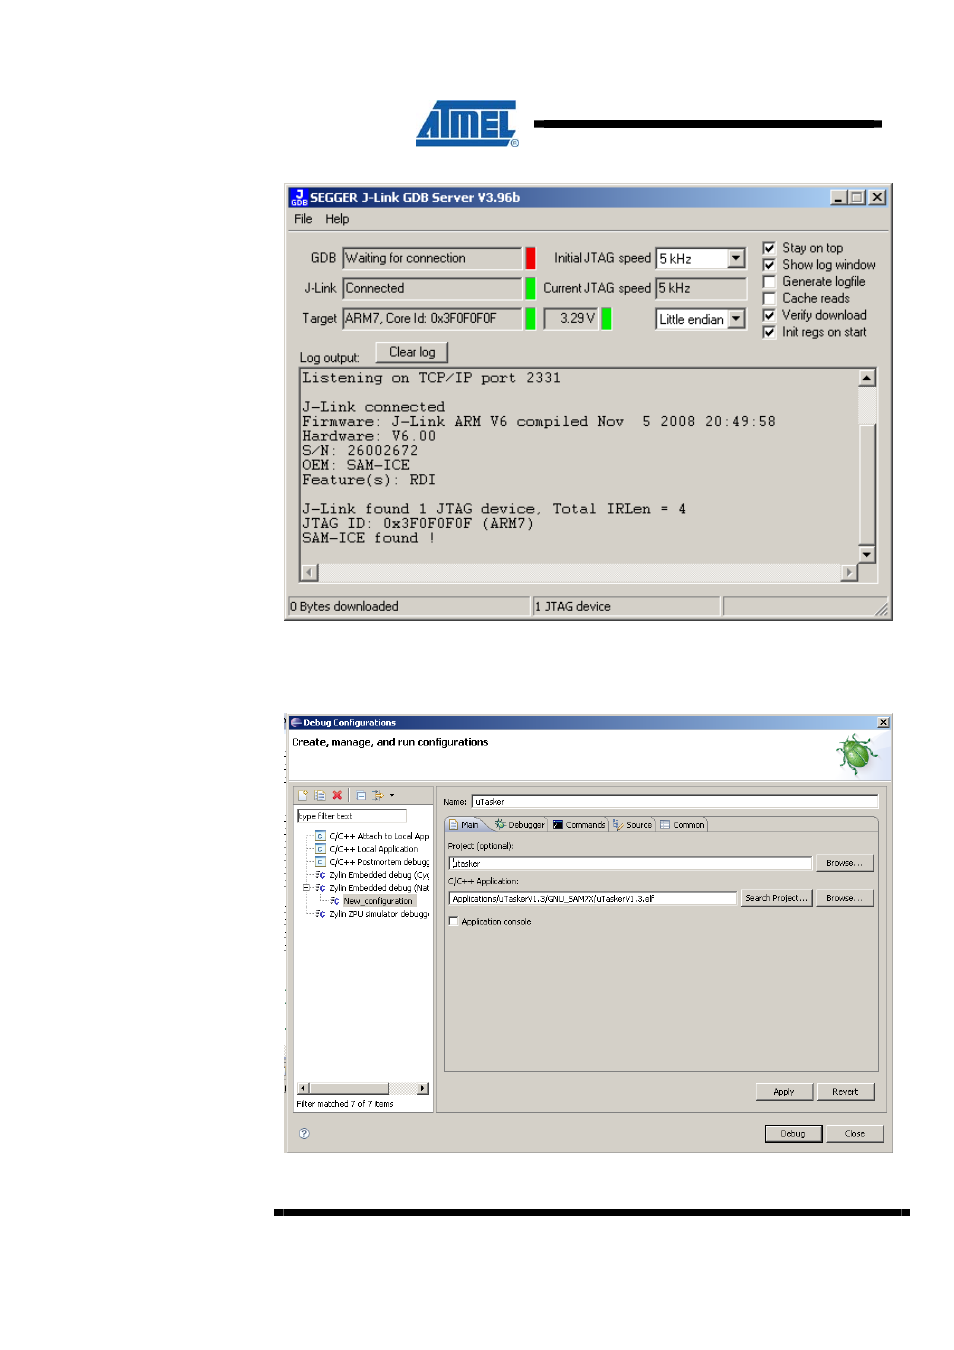Click the Name input field
Screen dimensions: 954x1350
point(675,801)
